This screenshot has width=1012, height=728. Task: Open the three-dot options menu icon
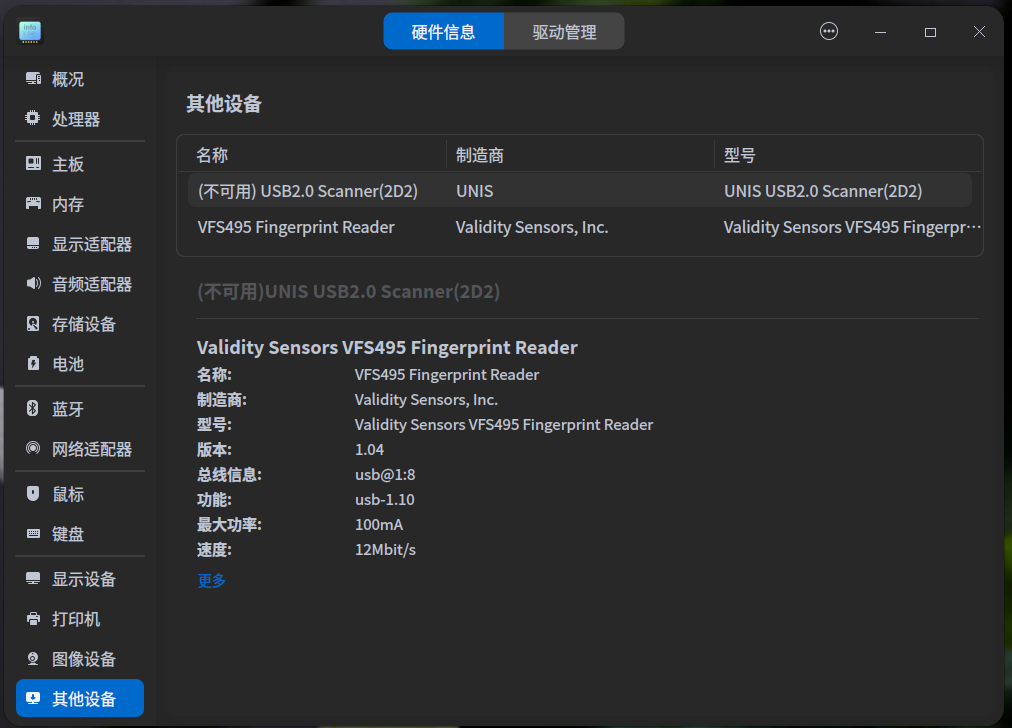click(x=829, y=32)
